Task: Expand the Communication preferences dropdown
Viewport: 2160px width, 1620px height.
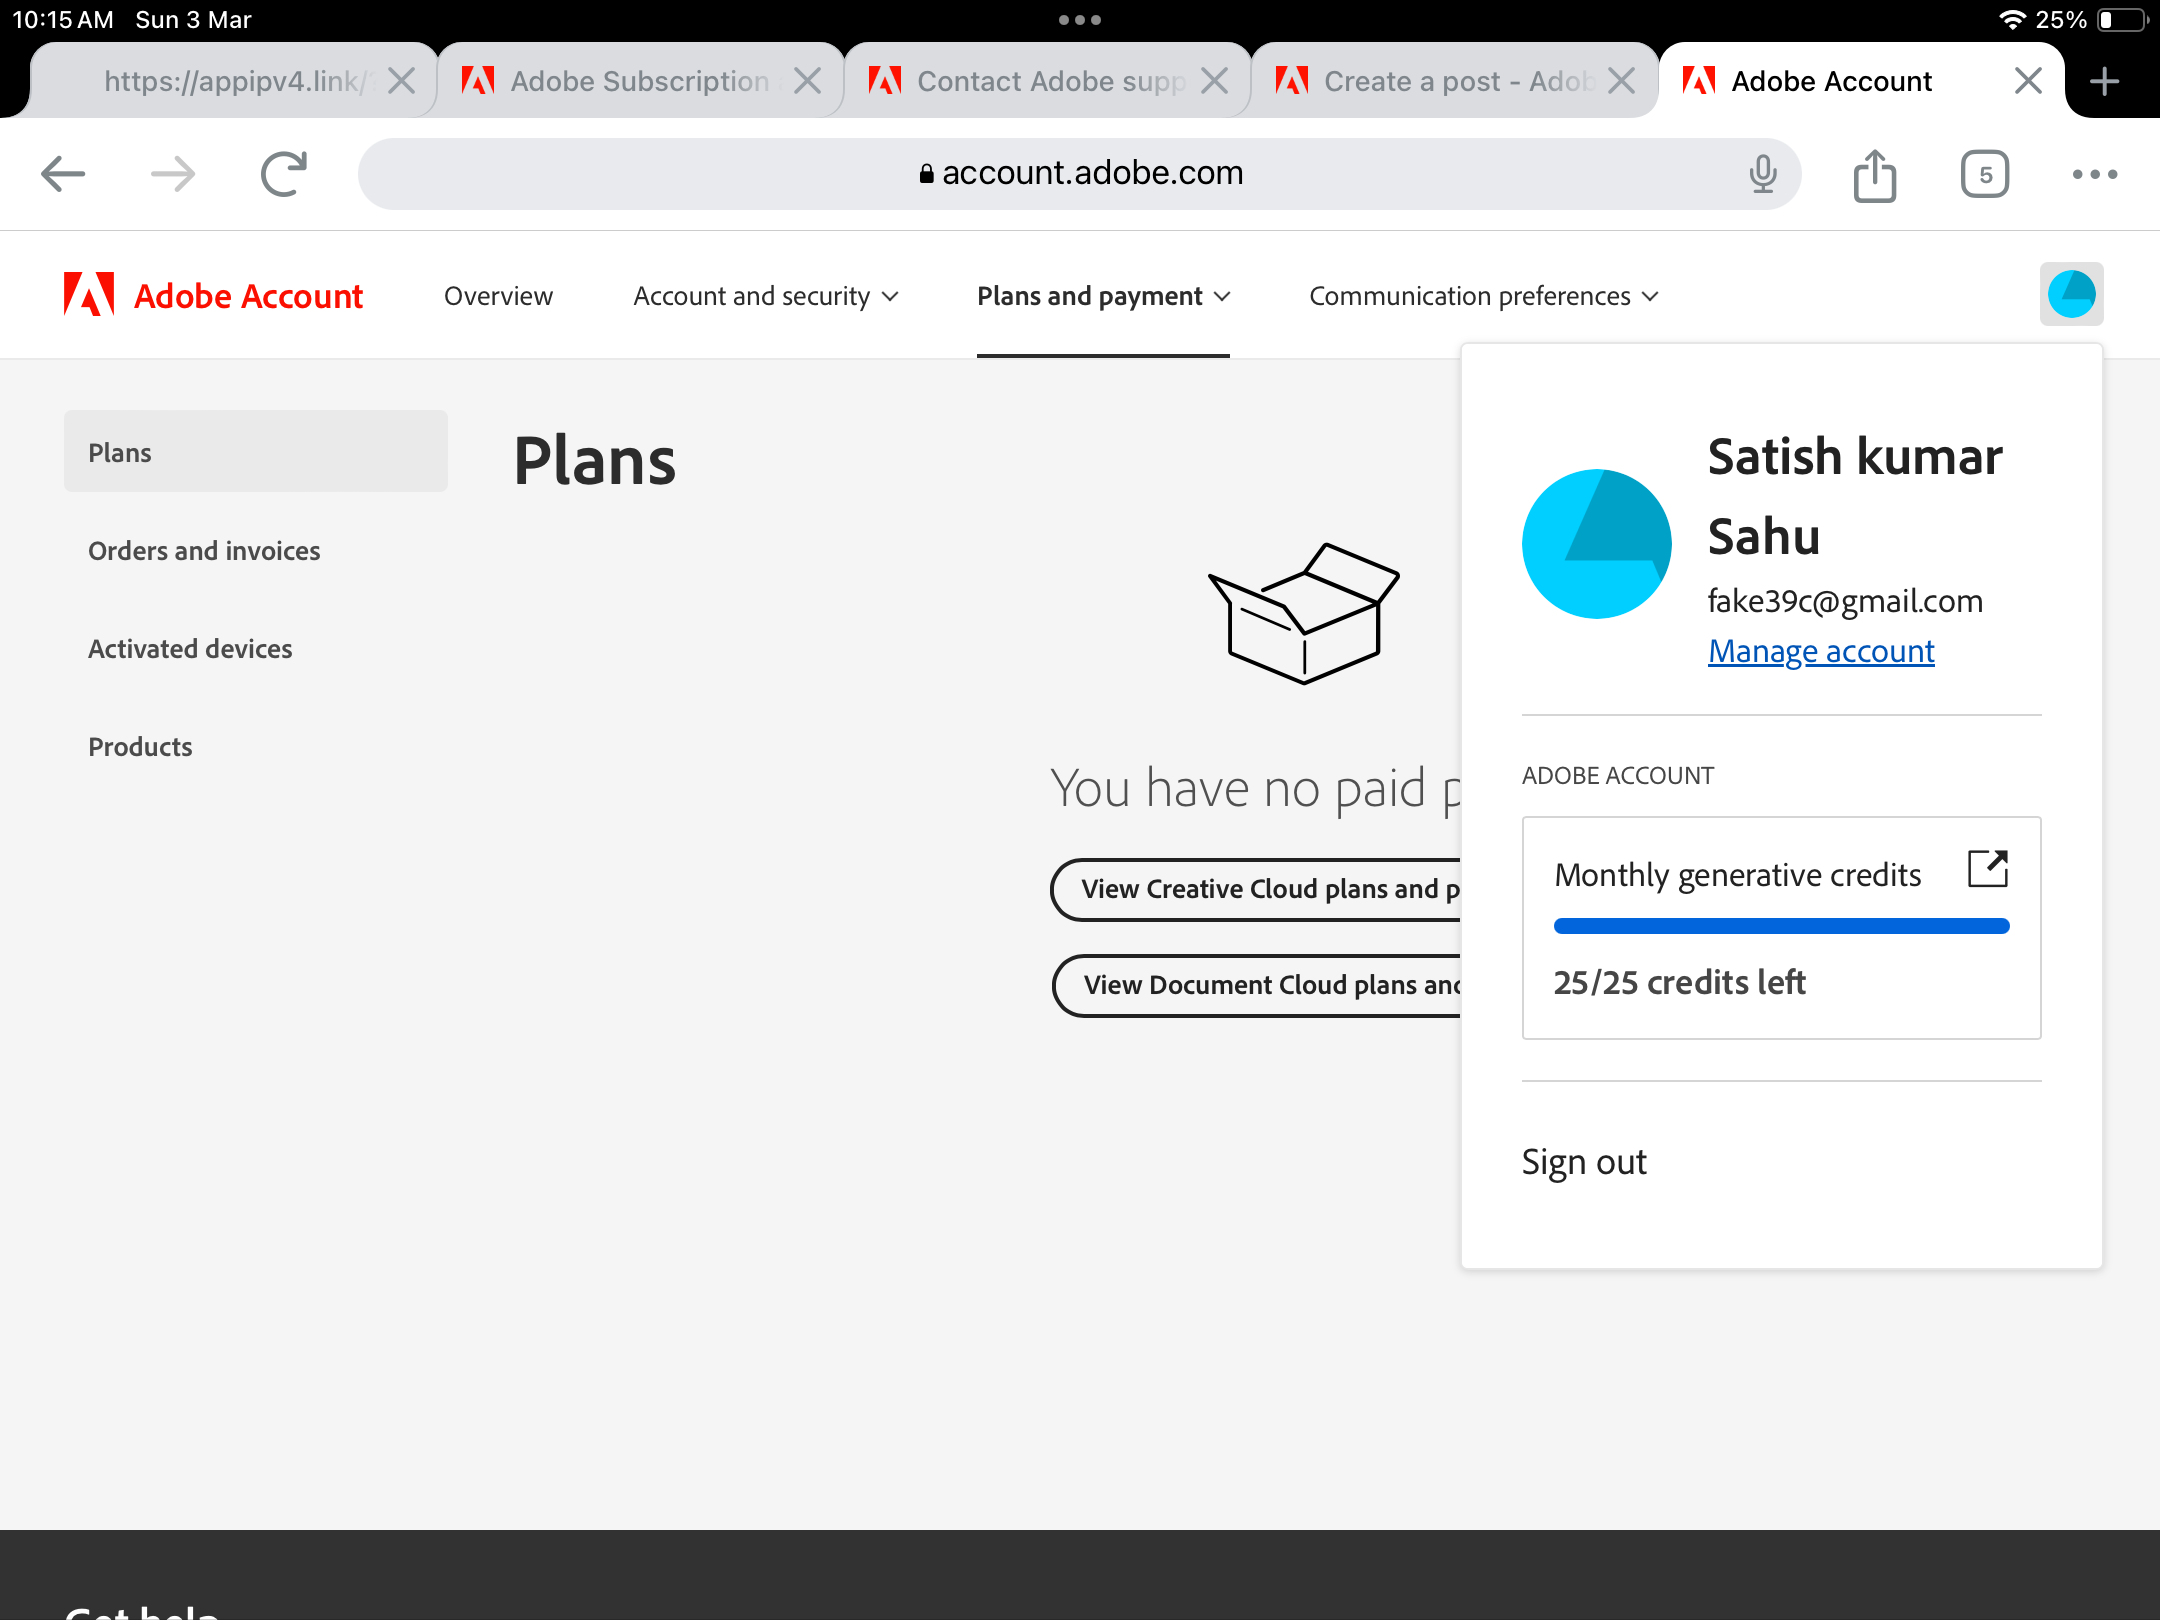Action: point(1482,295)
